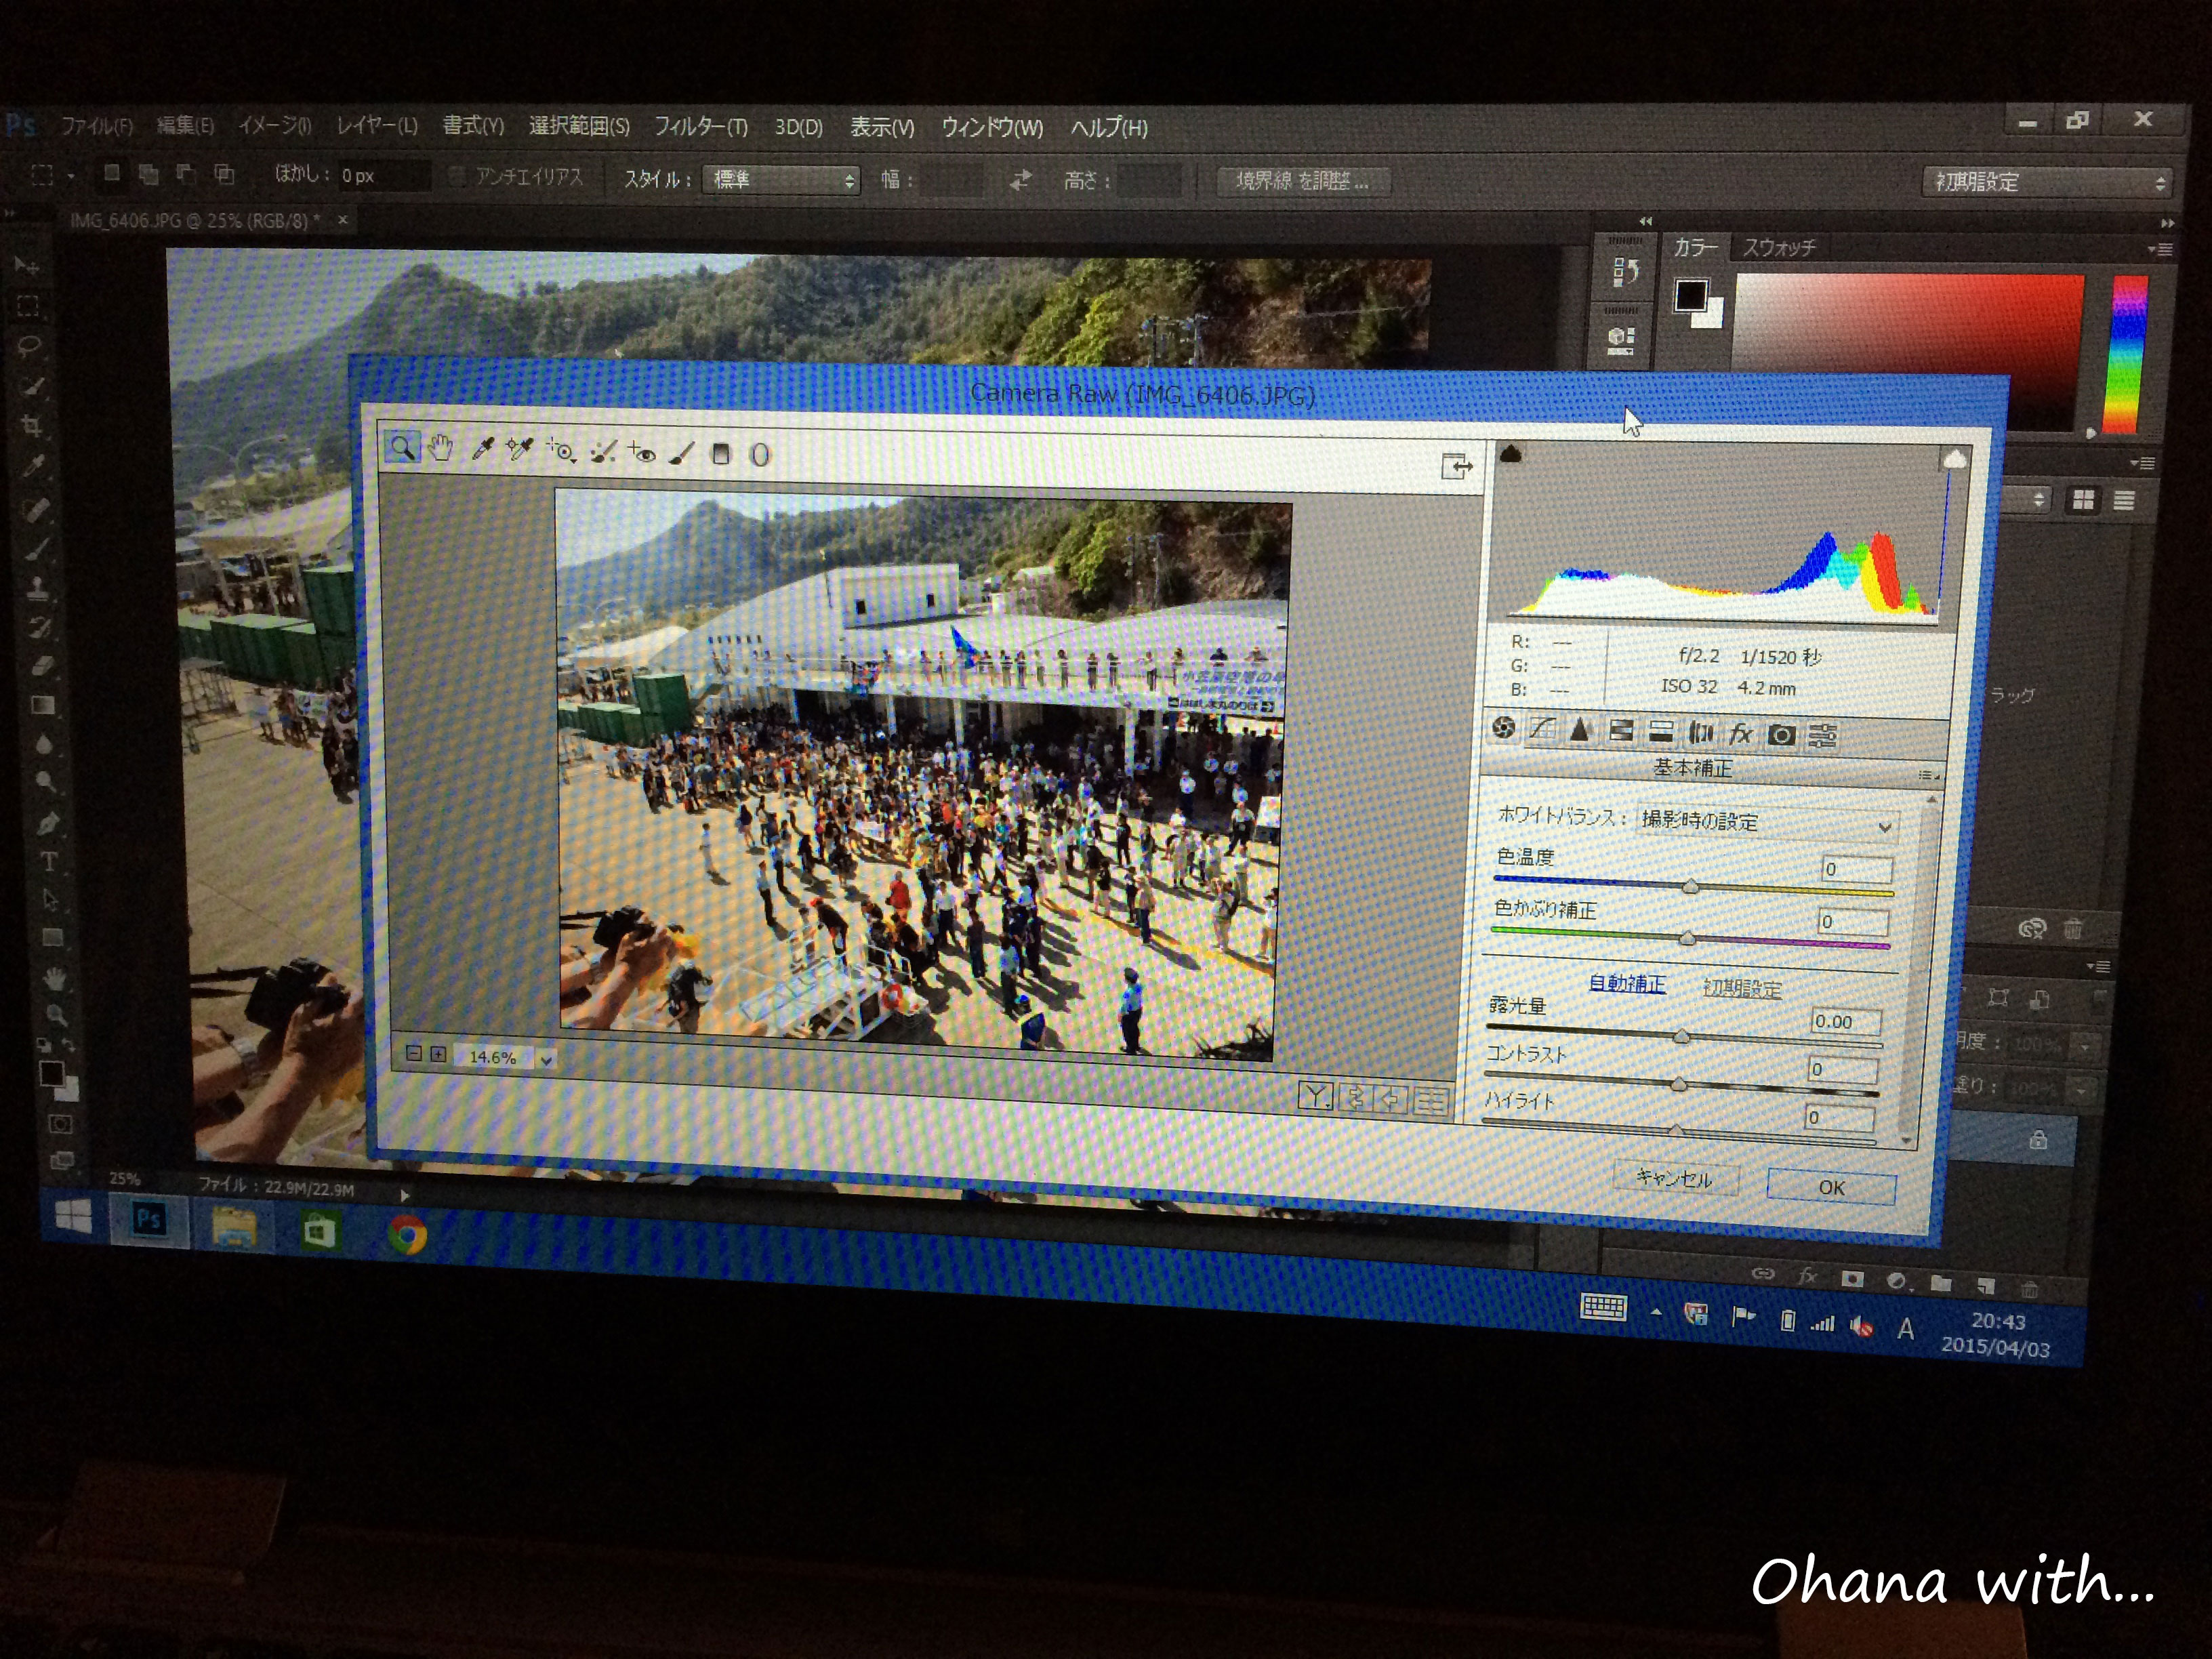Viewport: 2212px width, 1659px height.
Task: Open the Detail panel triangle icon
Action: [x=1580, y=731]
